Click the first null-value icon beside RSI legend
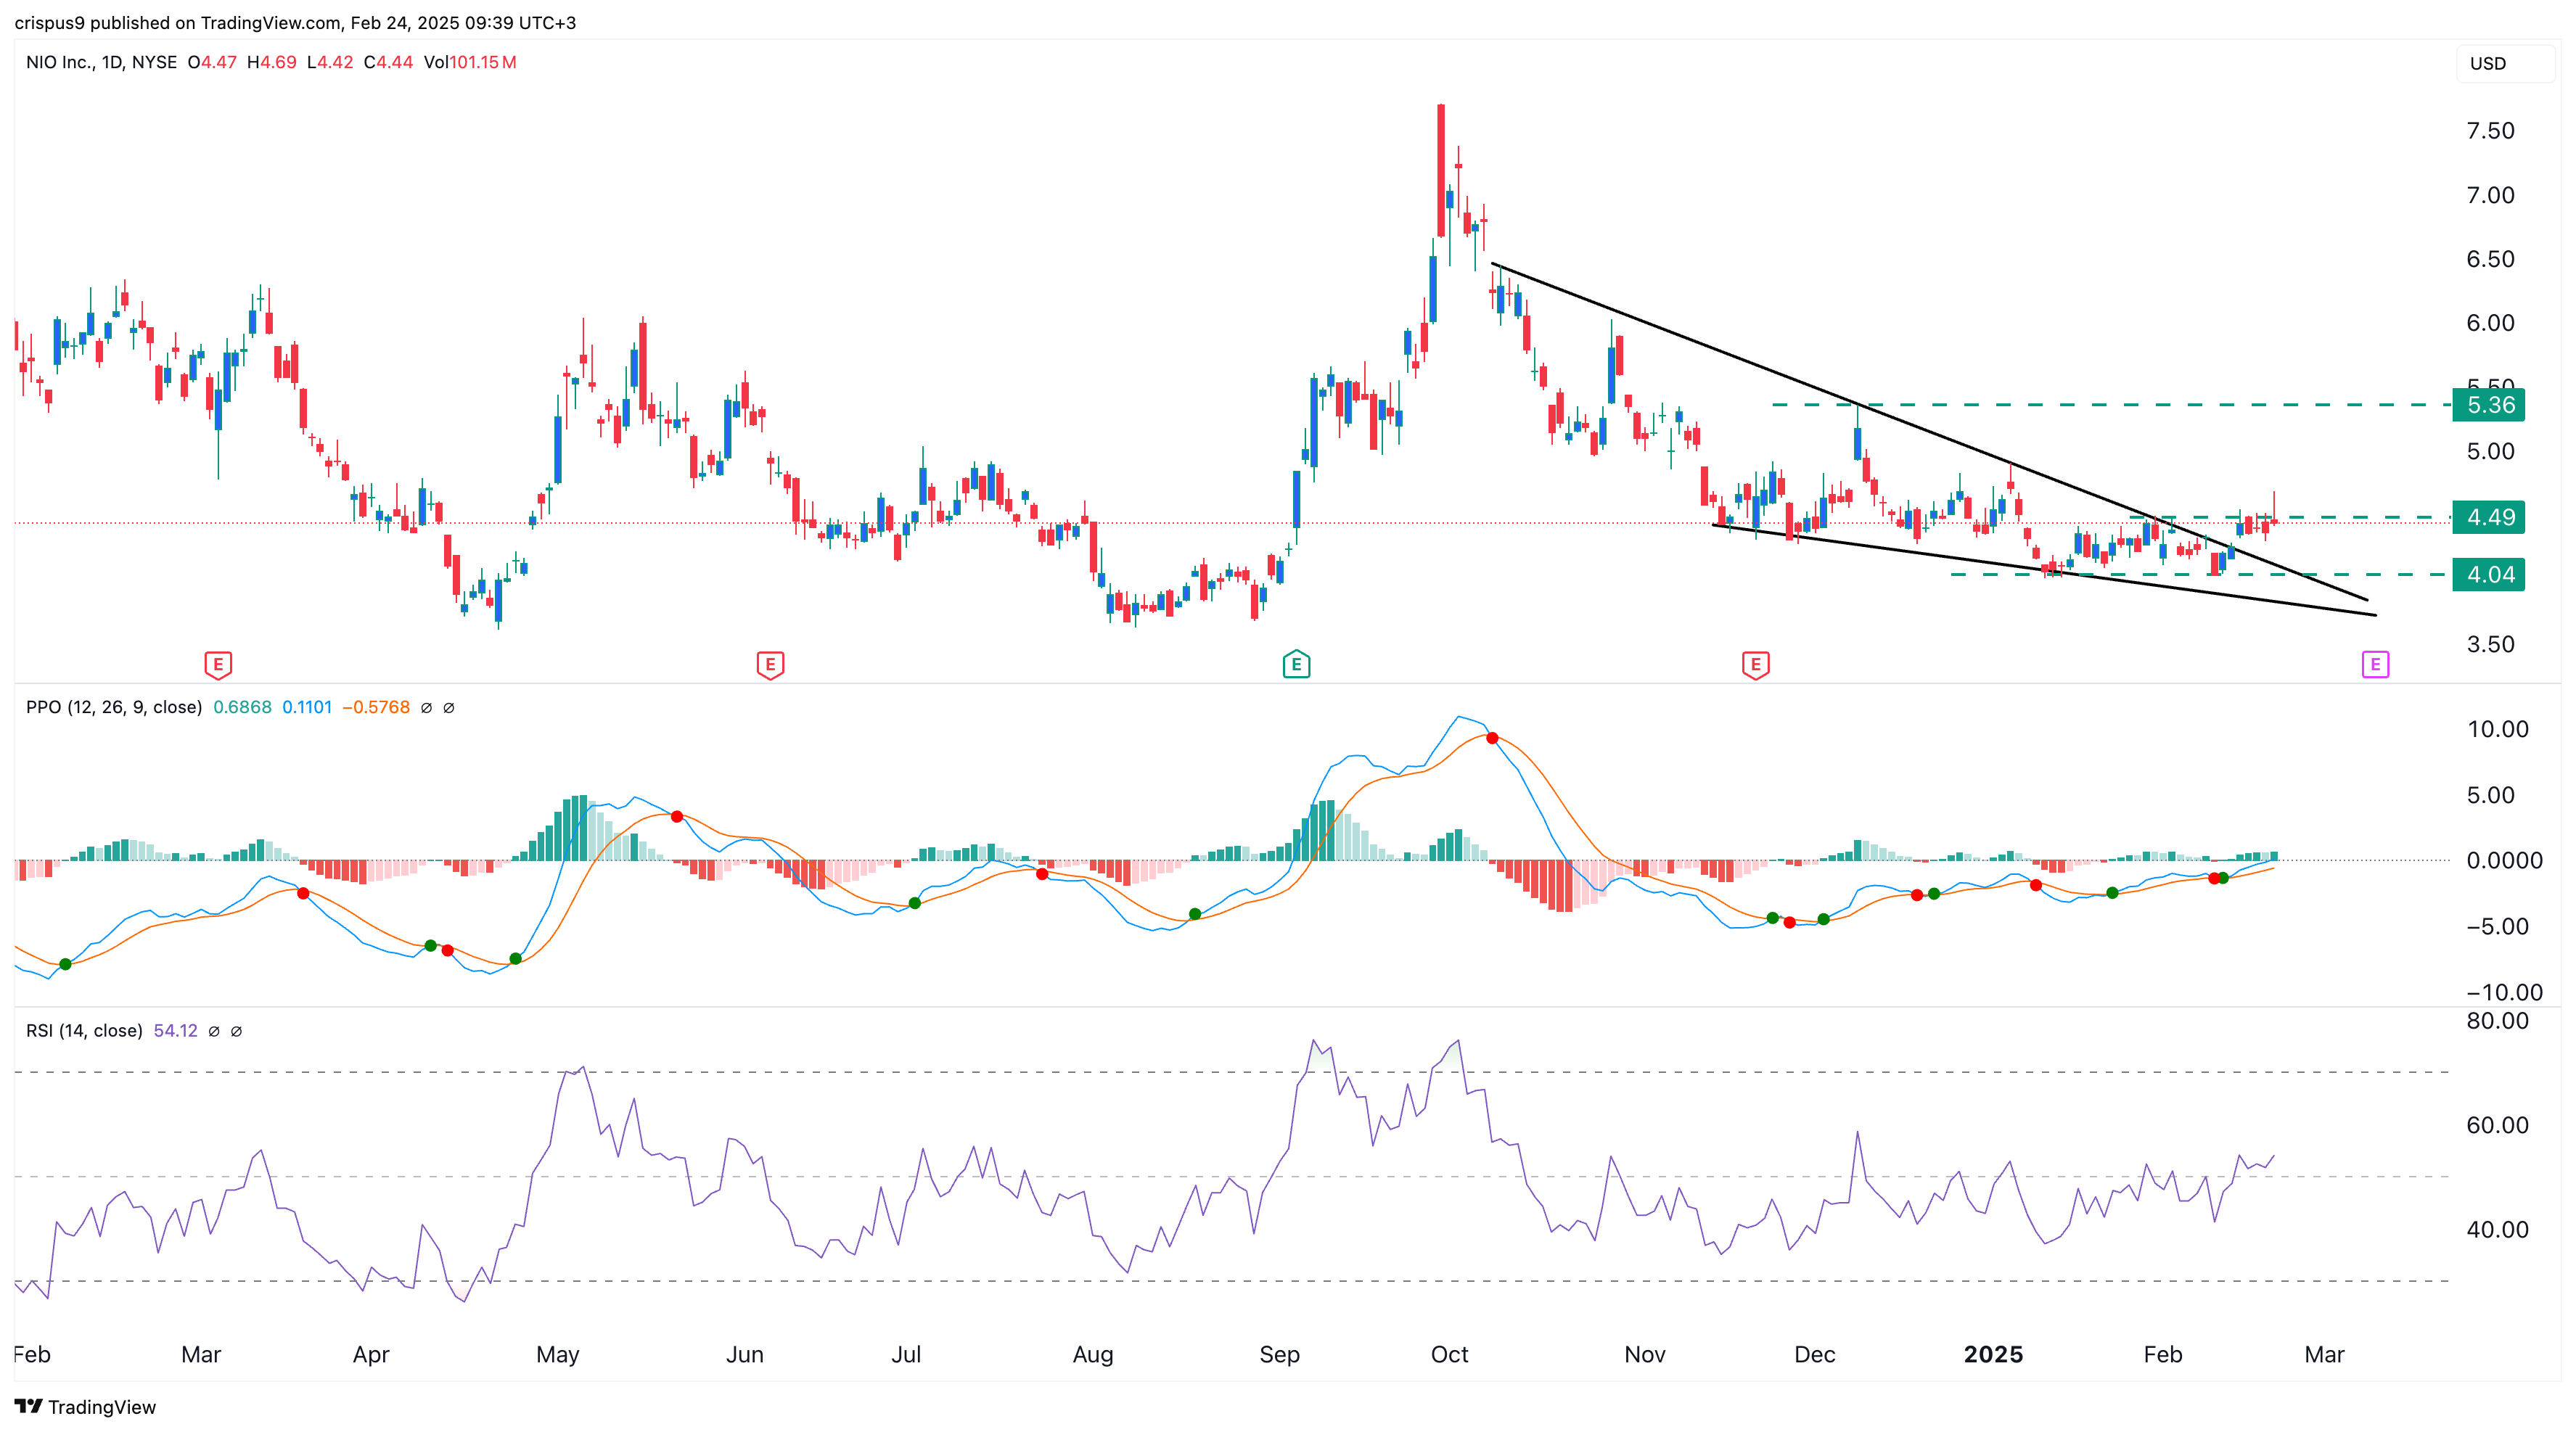The width and height of the screenshot is (2576, 1432). (x=214, y=1031)
